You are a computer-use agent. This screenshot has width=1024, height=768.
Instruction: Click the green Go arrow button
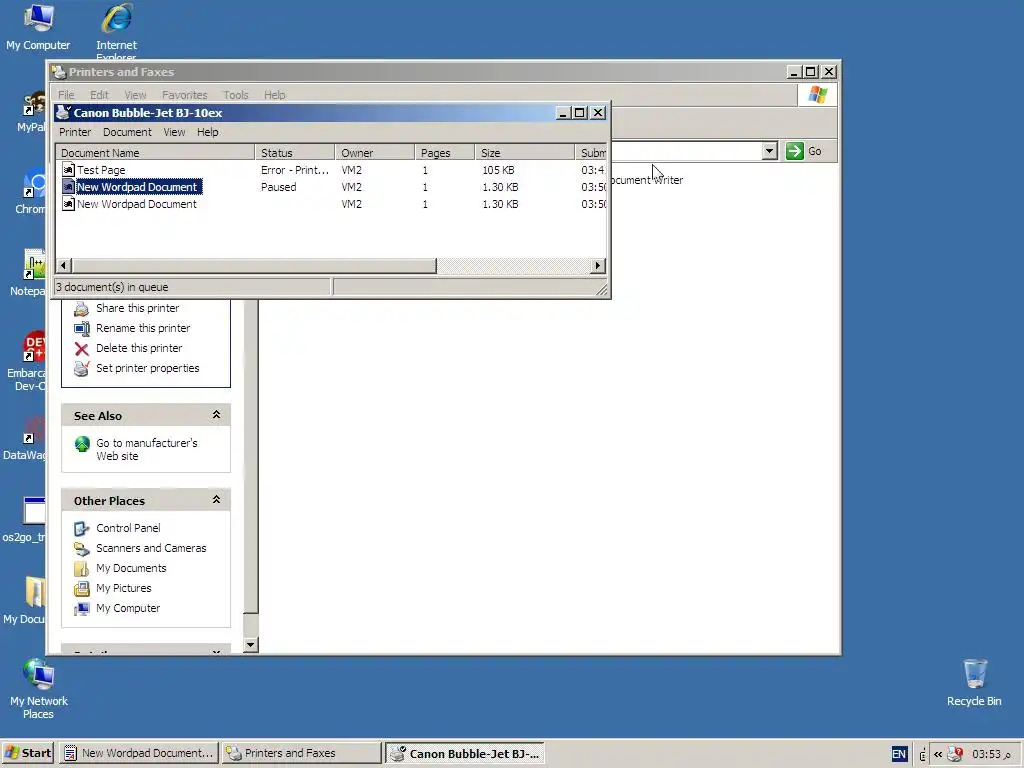795,151
